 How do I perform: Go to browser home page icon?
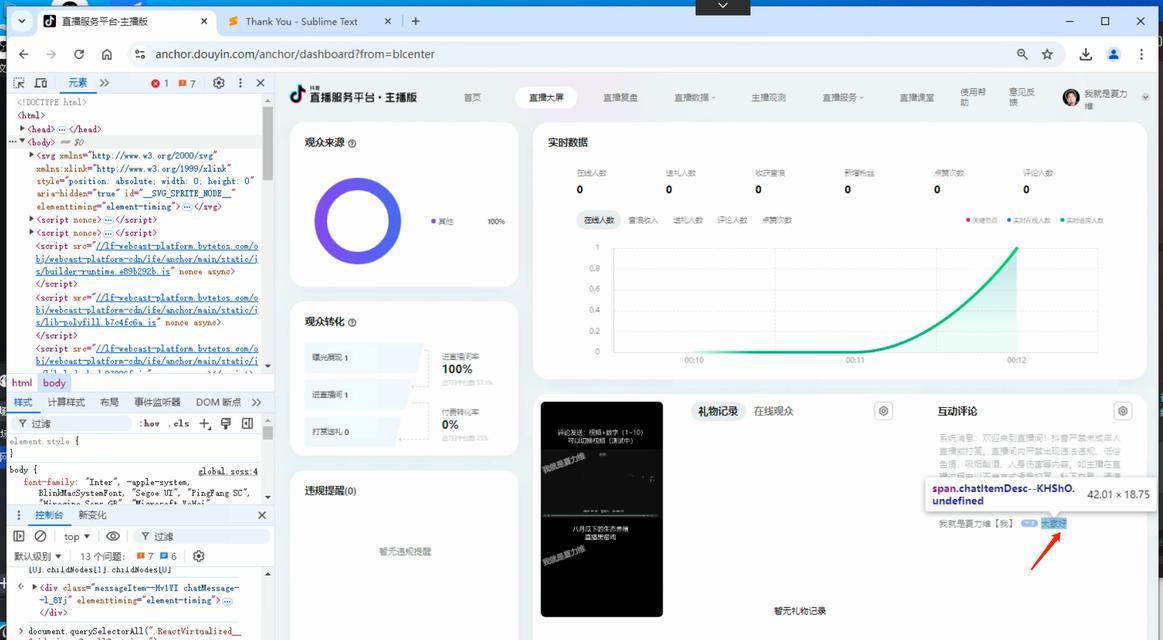[x=107, y=54]
